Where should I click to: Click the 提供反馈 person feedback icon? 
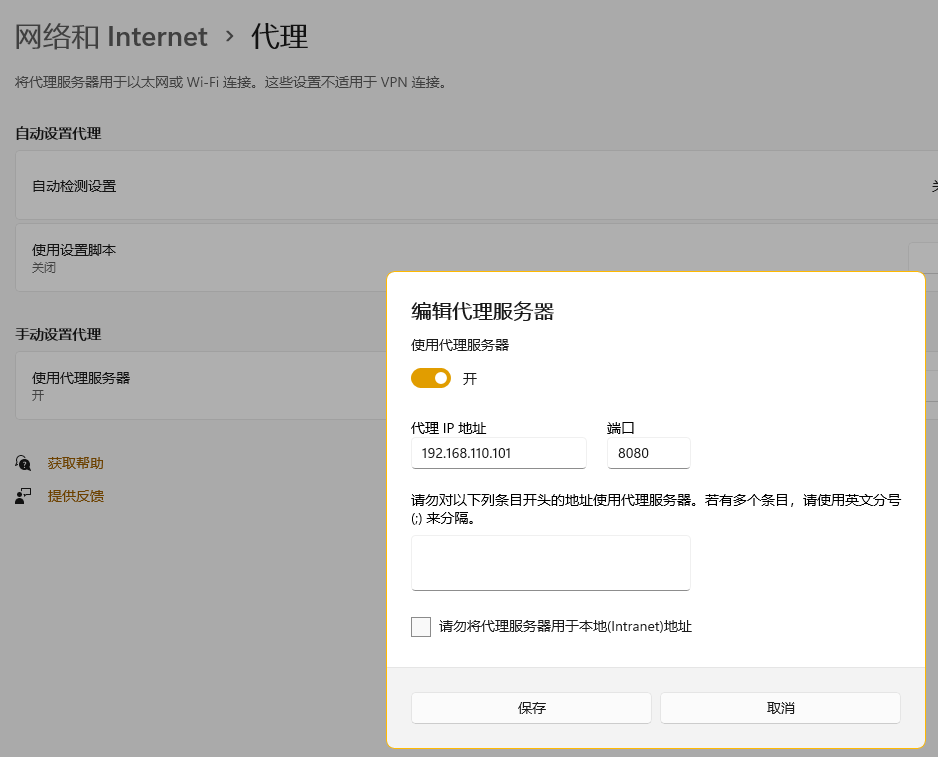tap(23, 496)
